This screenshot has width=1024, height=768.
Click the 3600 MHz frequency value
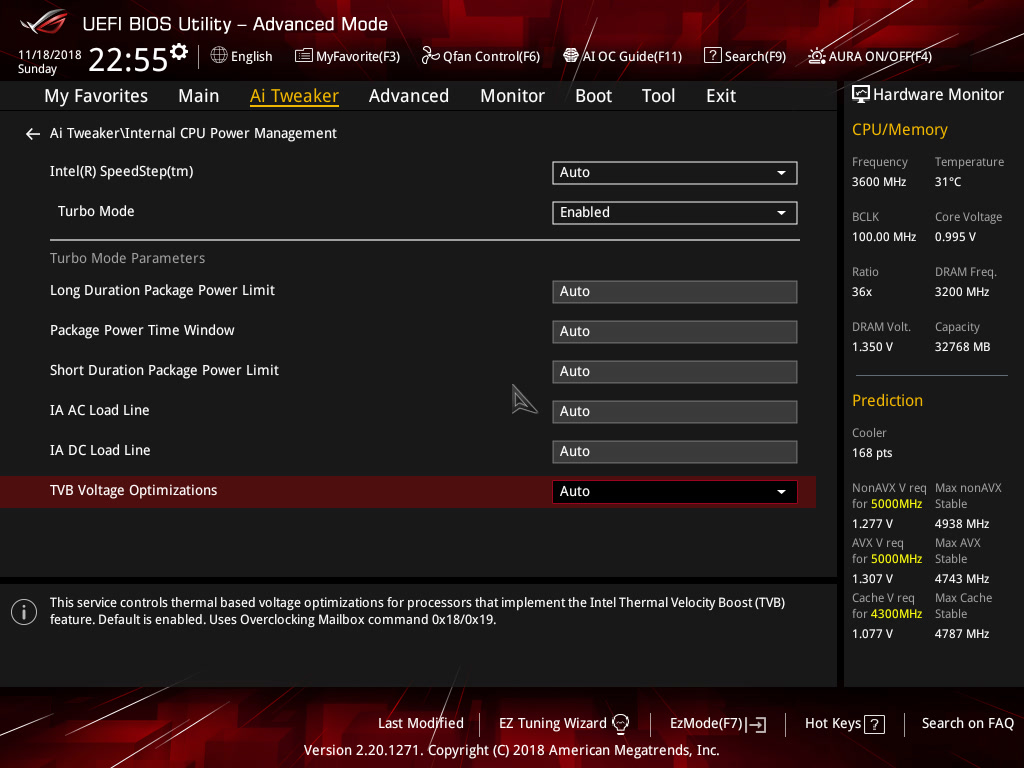coord(878,182)
